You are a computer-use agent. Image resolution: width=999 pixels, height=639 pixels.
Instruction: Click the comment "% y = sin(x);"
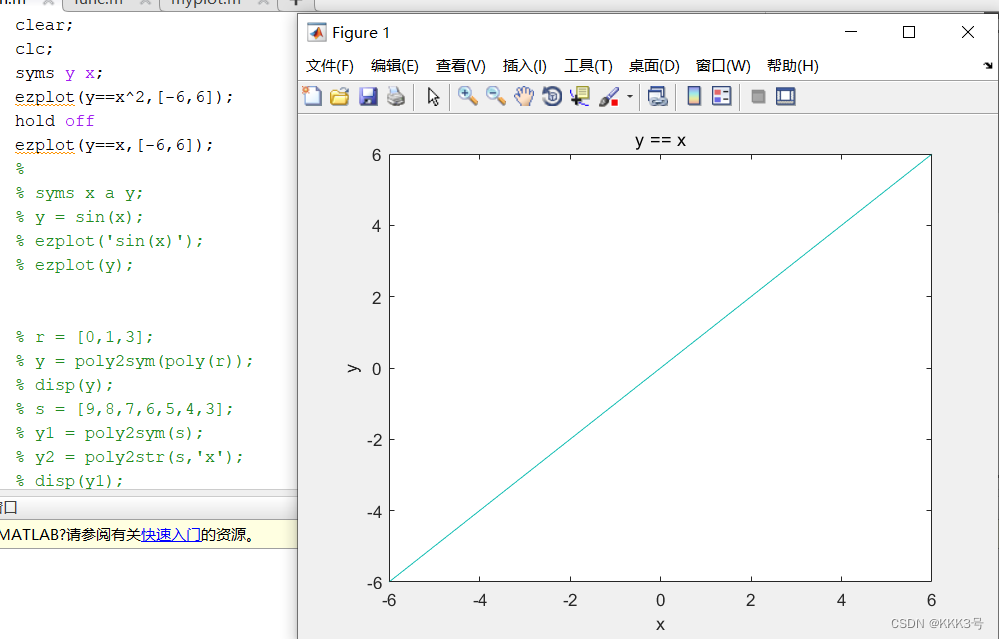pyautogui.click(x=80, y=217)
